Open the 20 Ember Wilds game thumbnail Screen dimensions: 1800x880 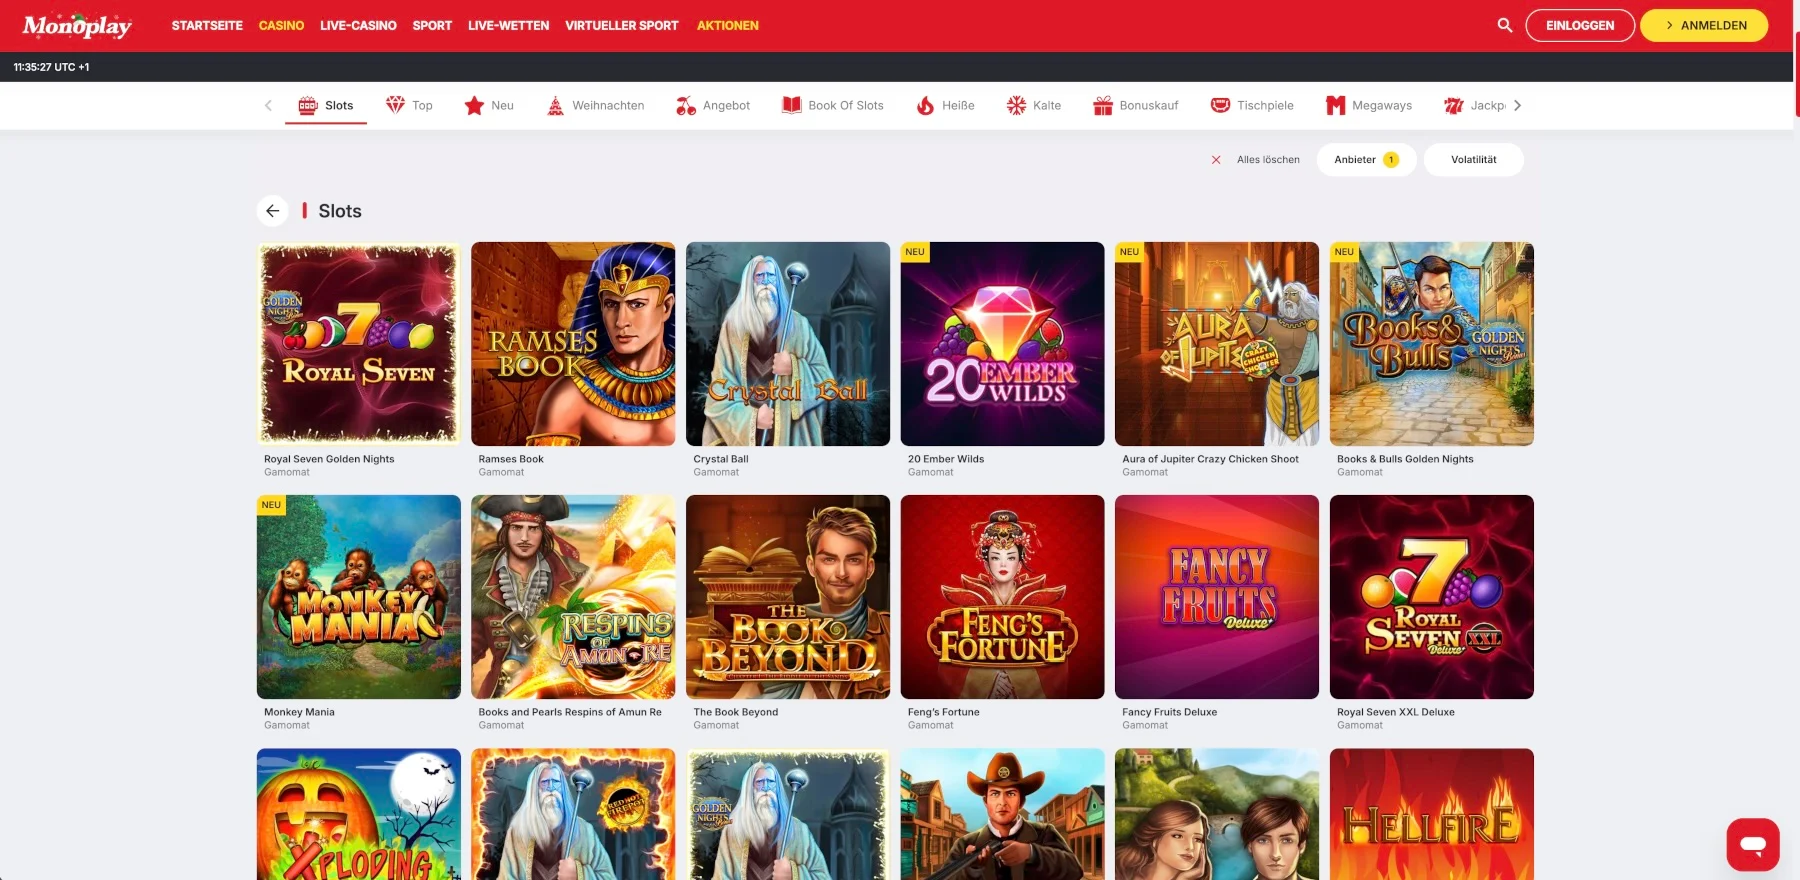1002,344
